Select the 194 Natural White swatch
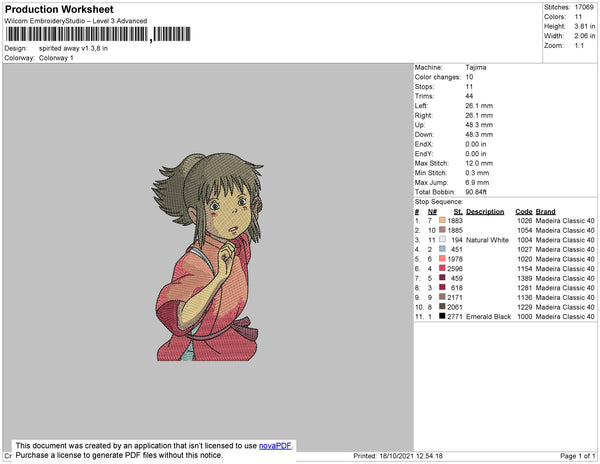600x464 pixels. [x=442, y=239]
